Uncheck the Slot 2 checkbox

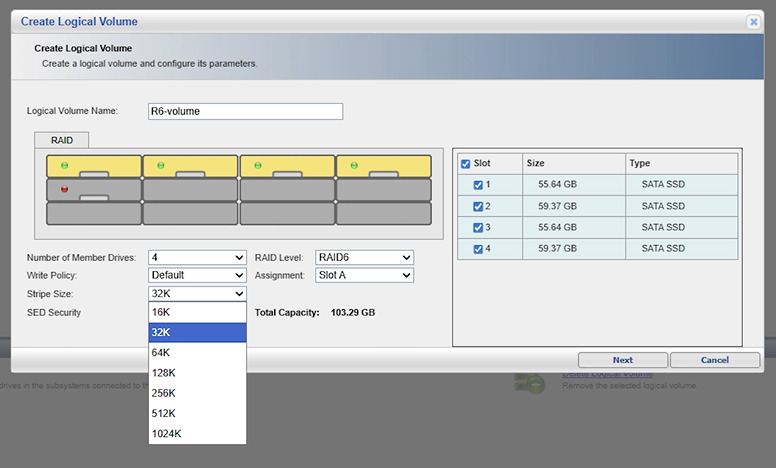(478, 206)
